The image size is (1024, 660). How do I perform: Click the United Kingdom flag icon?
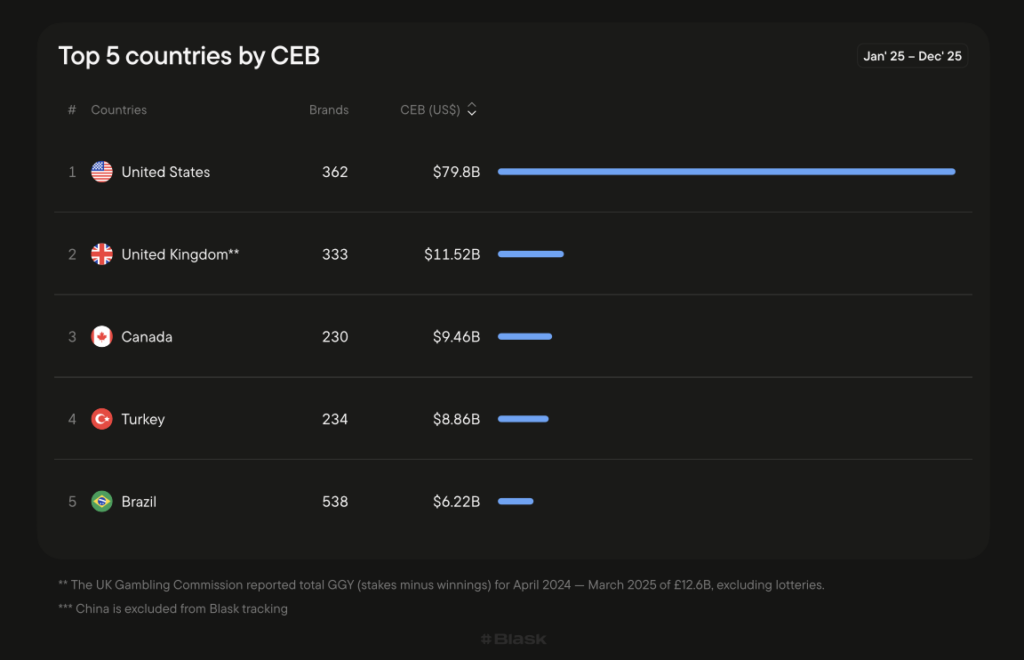click(x=102, y=254)
